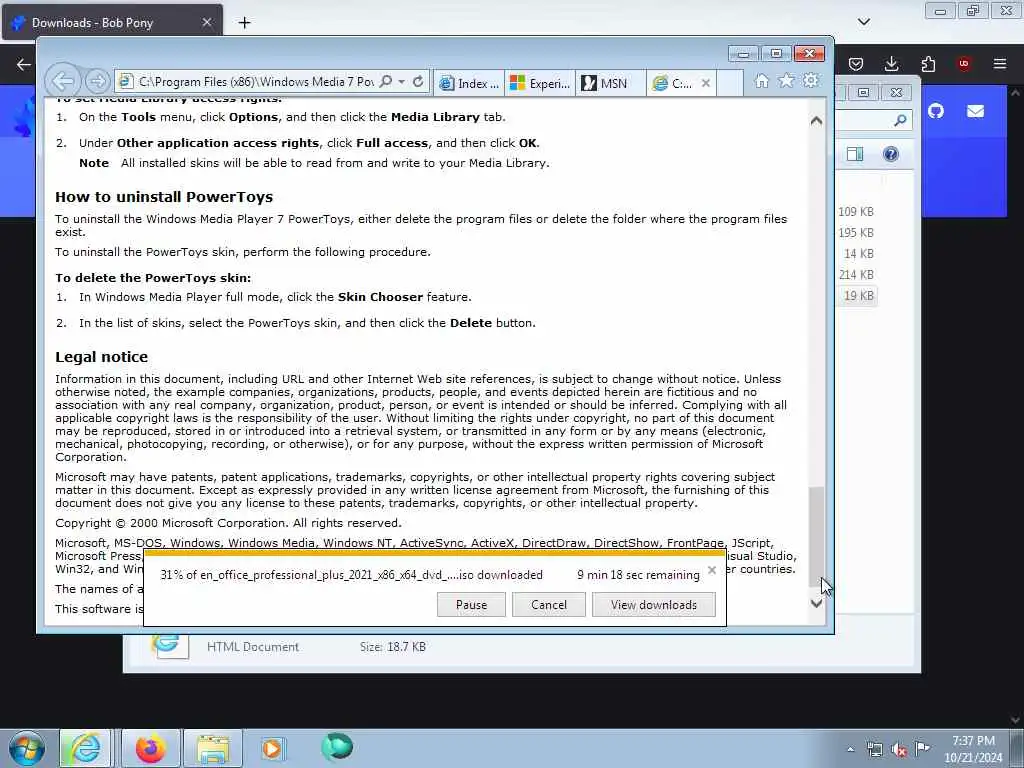Click the muted volume tray icon

coord(899,749)
